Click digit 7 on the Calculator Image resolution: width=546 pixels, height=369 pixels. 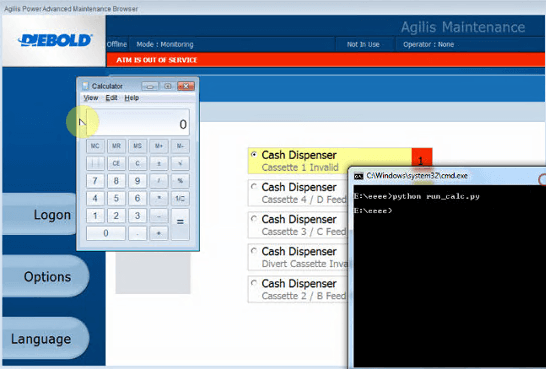[95, 181]
